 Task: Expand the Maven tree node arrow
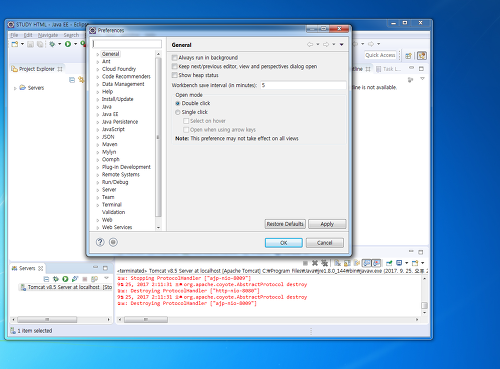pyautogui.click(x=98, y=145)
